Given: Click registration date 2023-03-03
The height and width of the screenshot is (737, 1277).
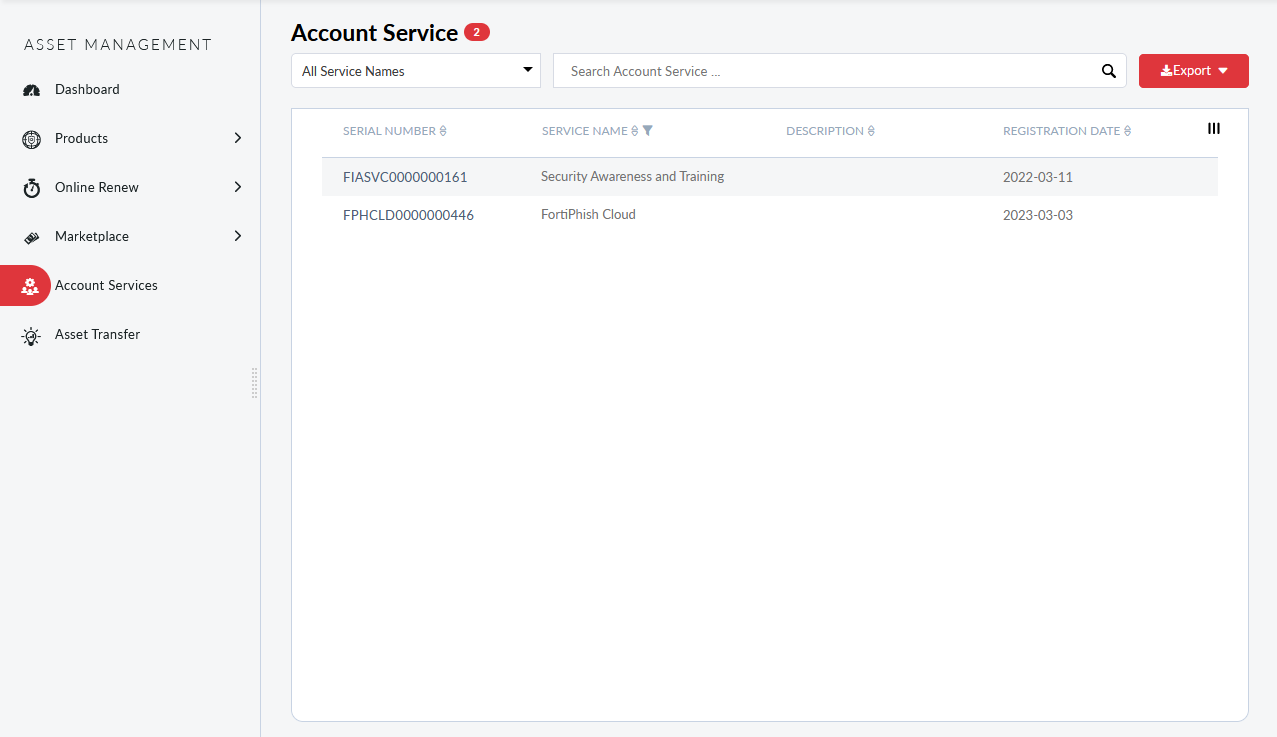Looking at the screenshot, I should [1038, 215].
